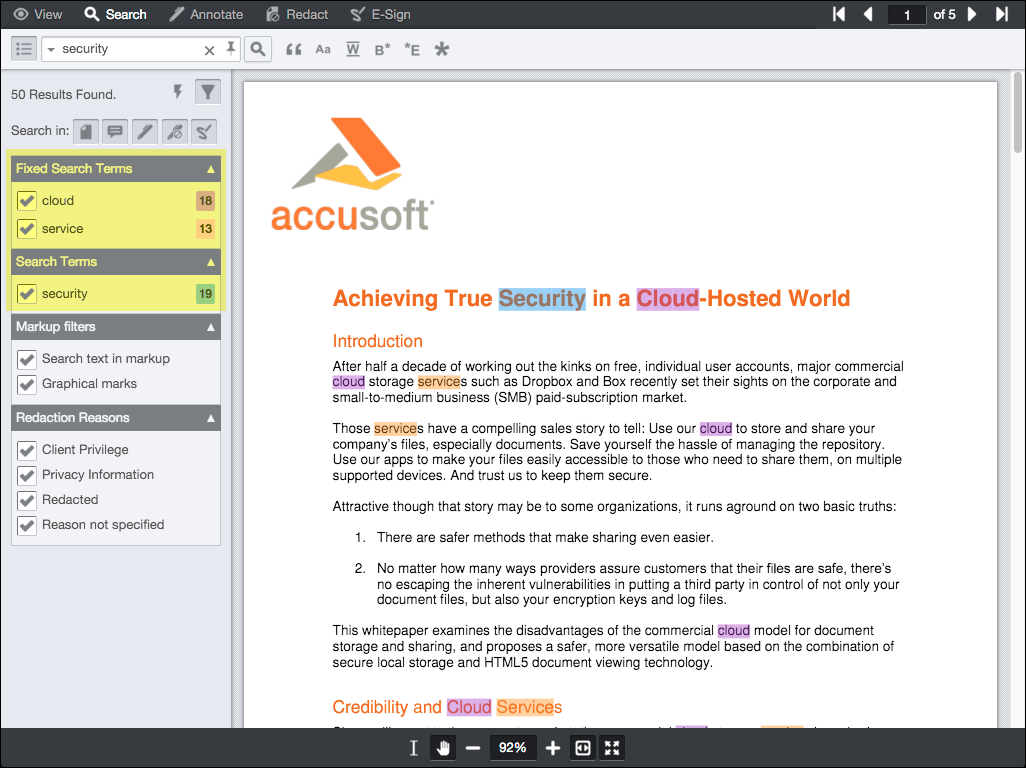Open the E-Sign tab
Image resolution: width=1026 pixels, height=768 pixels.
[x=380, y=14]
